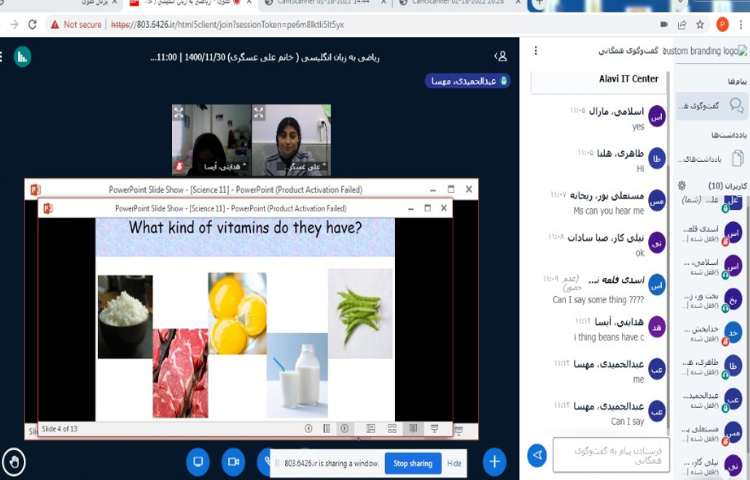Click the Not secure warning indicator
The image size is (750, 480).
point(77,24)
